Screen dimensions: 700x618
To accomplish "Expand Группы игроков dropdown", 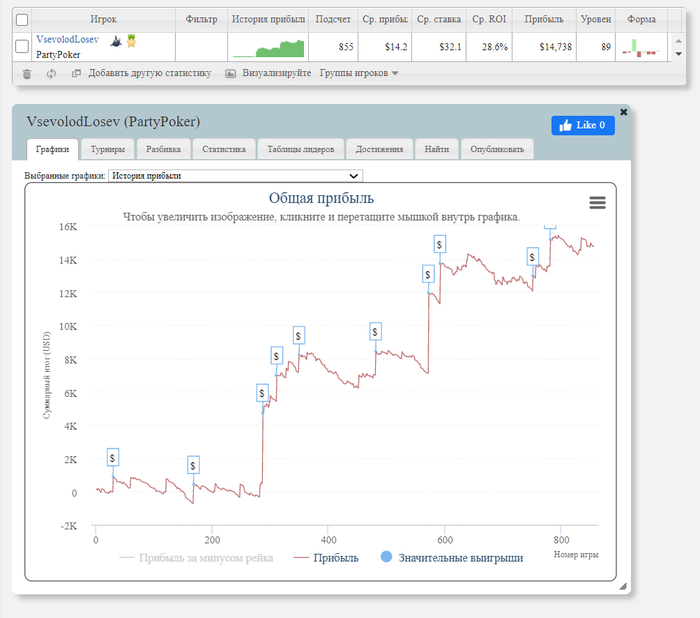I will pyautogui.click(x=358, y=73).
